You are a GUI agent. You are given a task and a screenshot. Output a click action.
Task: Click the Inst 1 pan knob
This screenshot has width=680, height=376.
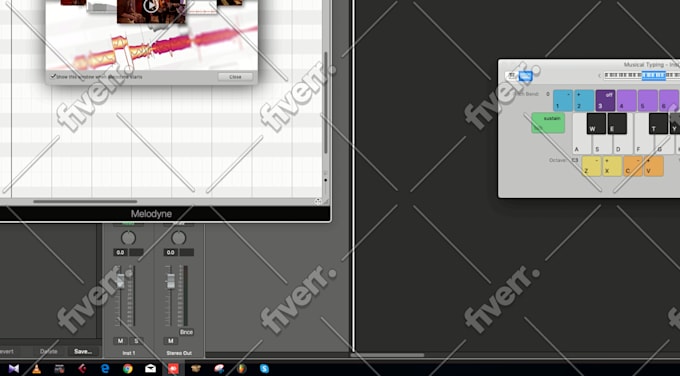click(128, 238)
